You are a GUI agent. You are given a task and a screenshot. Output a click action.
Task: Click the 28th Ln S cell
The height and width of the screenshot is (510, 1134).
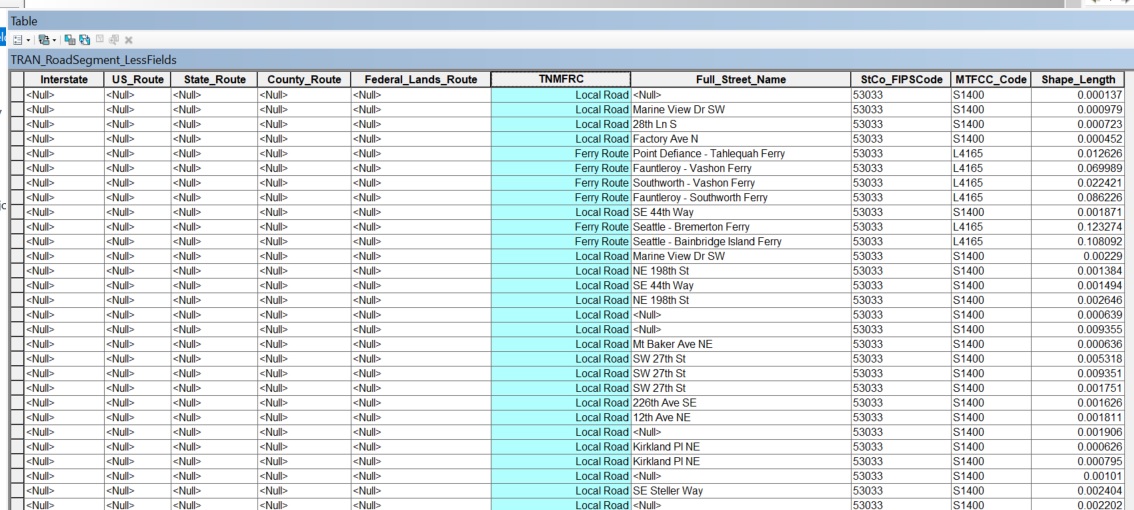coord(741,124)
